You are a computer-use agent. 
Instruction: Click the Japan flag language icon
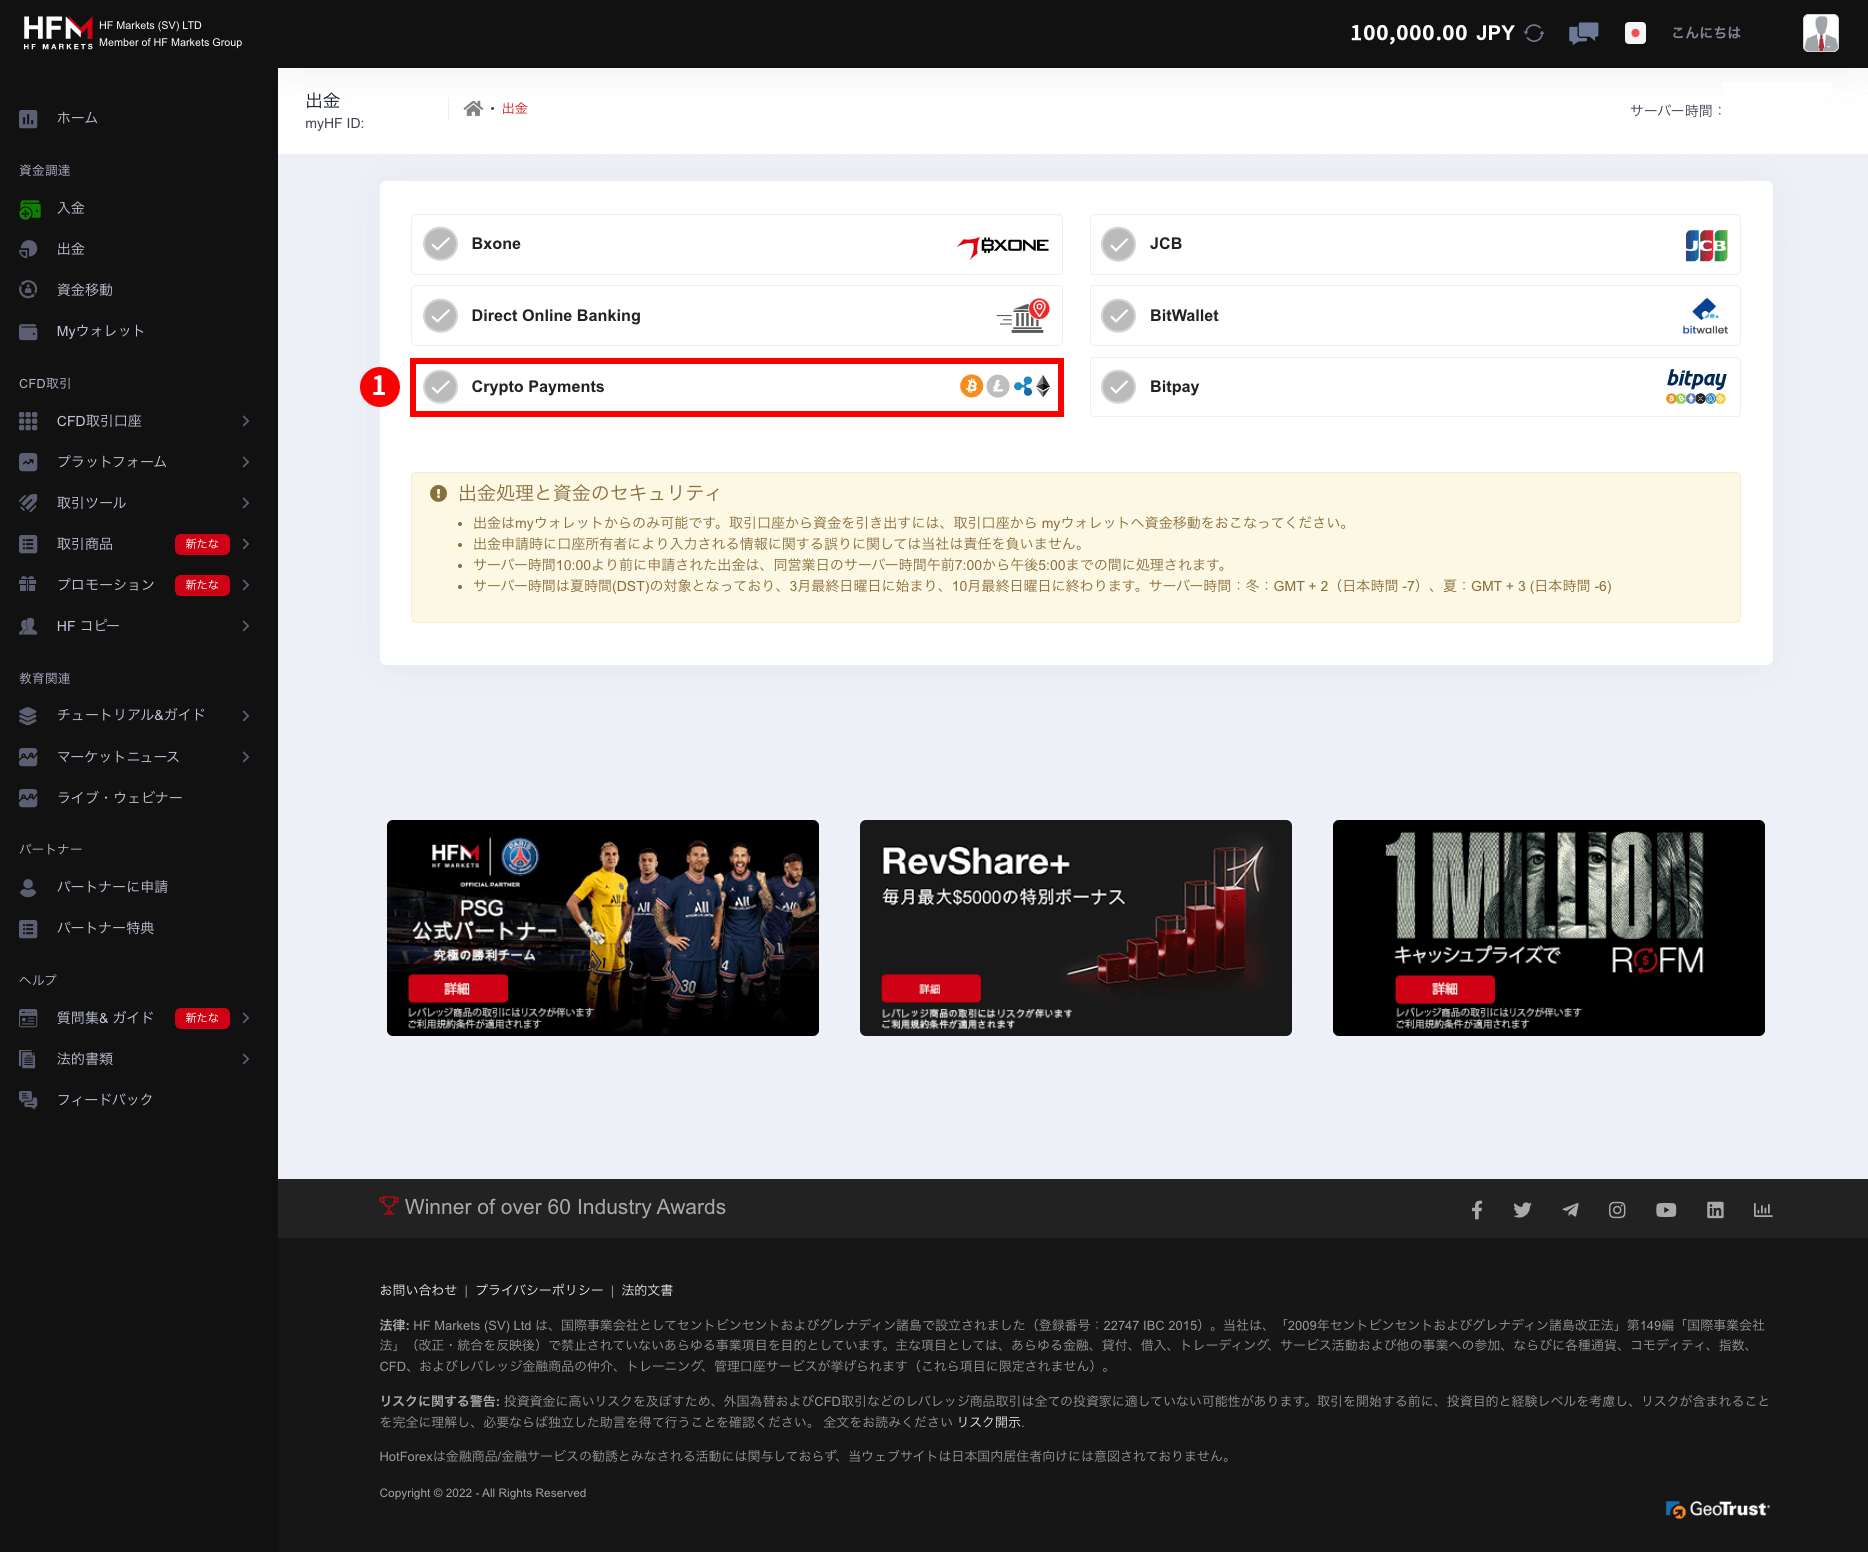[x=1635, y=32]
